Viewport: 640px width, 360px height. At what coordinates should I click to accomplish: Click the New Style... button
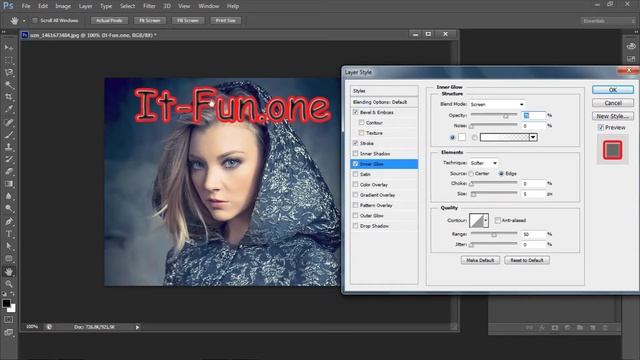pyautogui.click(x=613, y=116)
